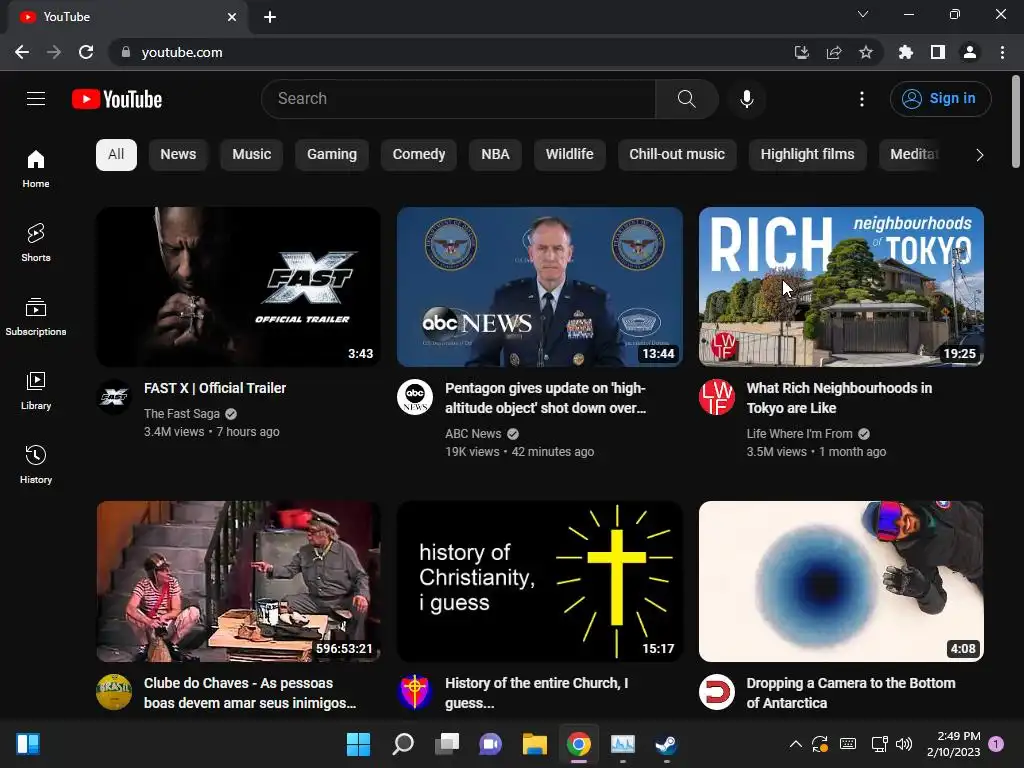Select the Highlight films chip
Screen dimensions: 1024x768
(x=807, y=155)
